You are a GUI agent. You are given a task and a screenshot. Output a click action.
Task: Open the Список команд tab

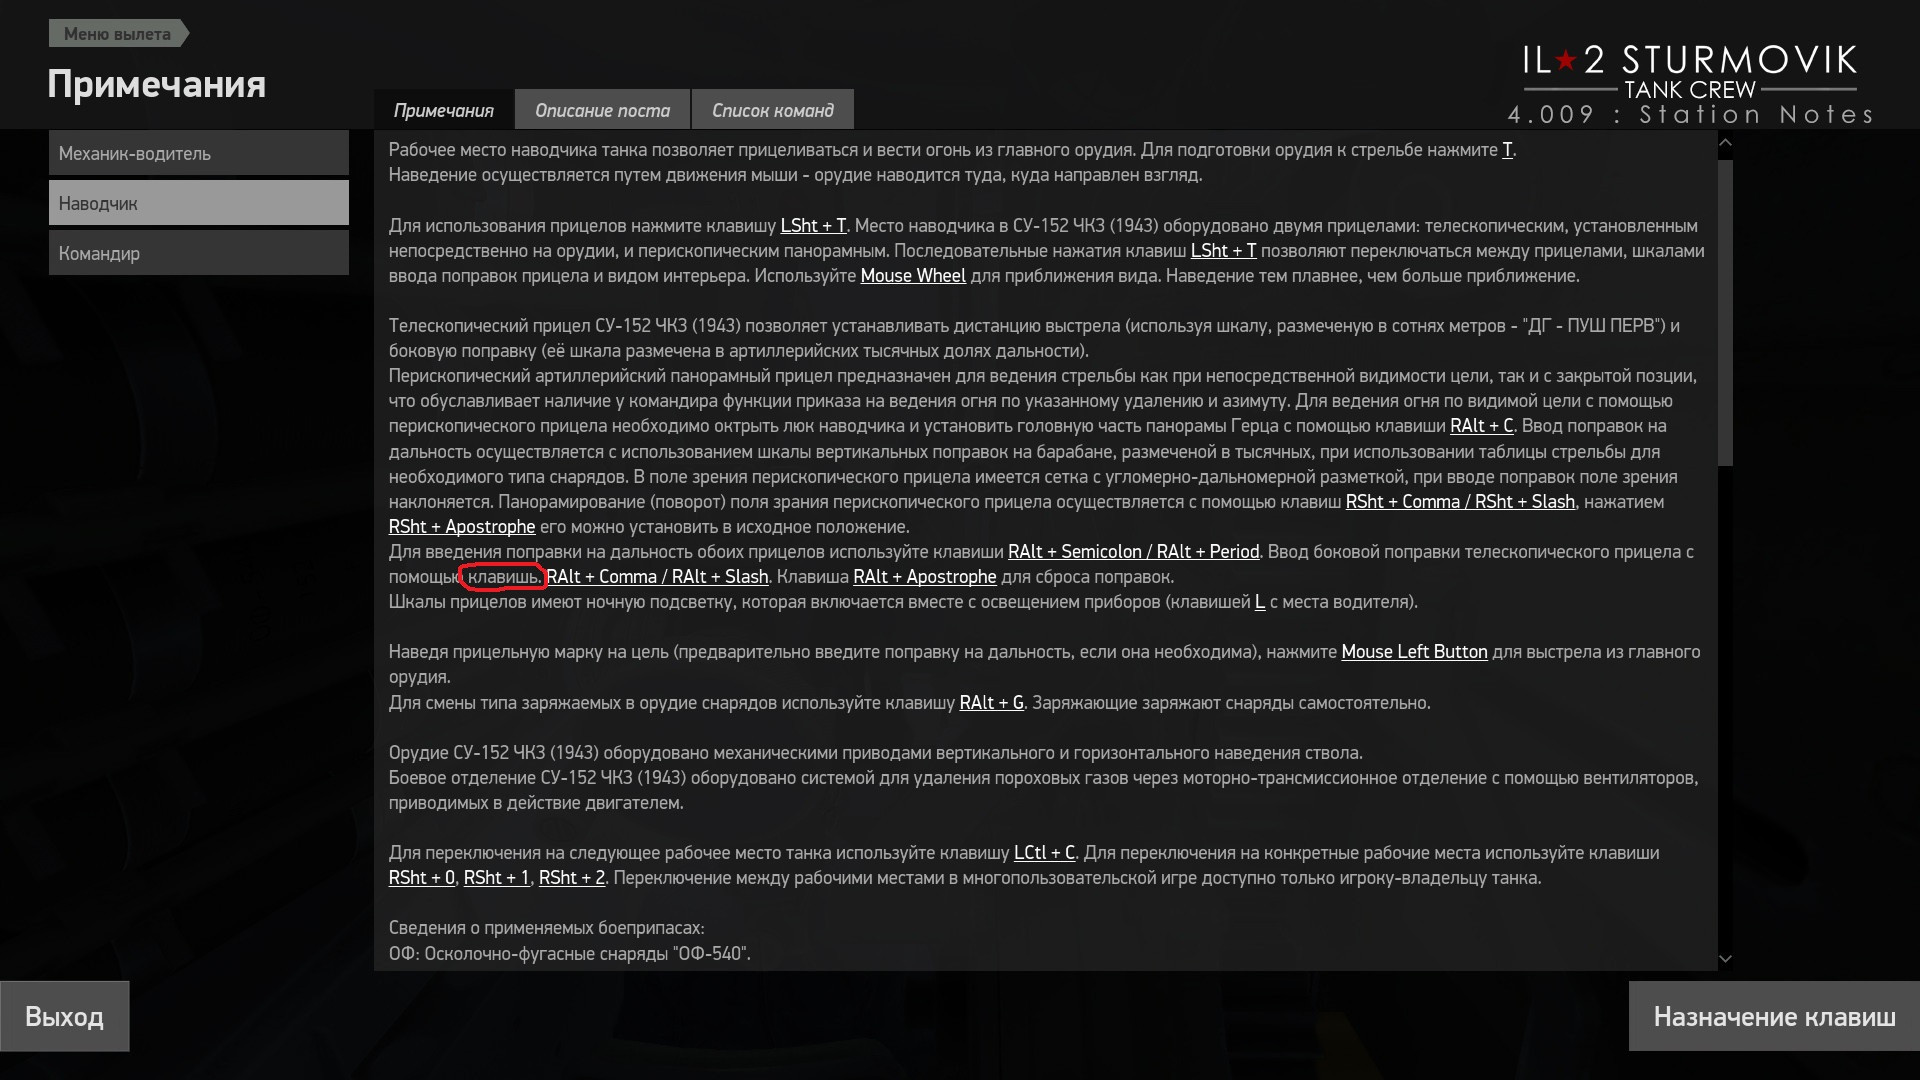773,110
